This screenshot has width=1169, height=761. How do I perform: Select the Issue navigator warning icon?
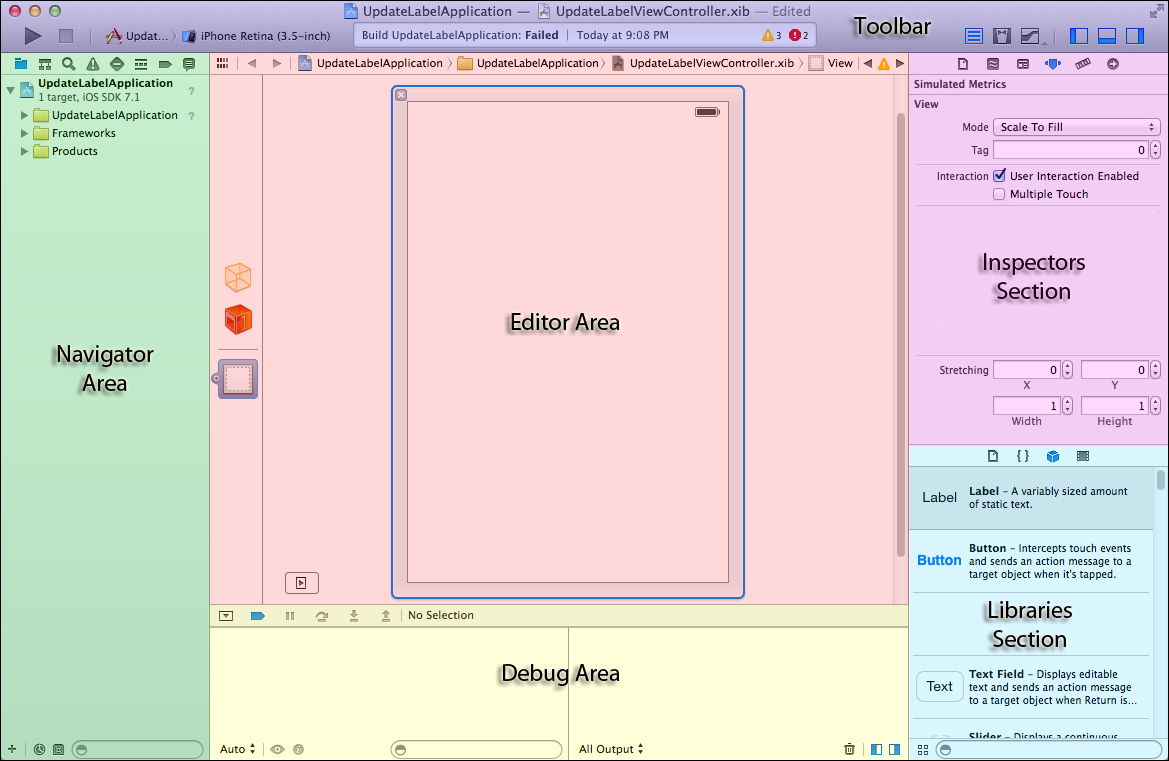click(92, 63)
